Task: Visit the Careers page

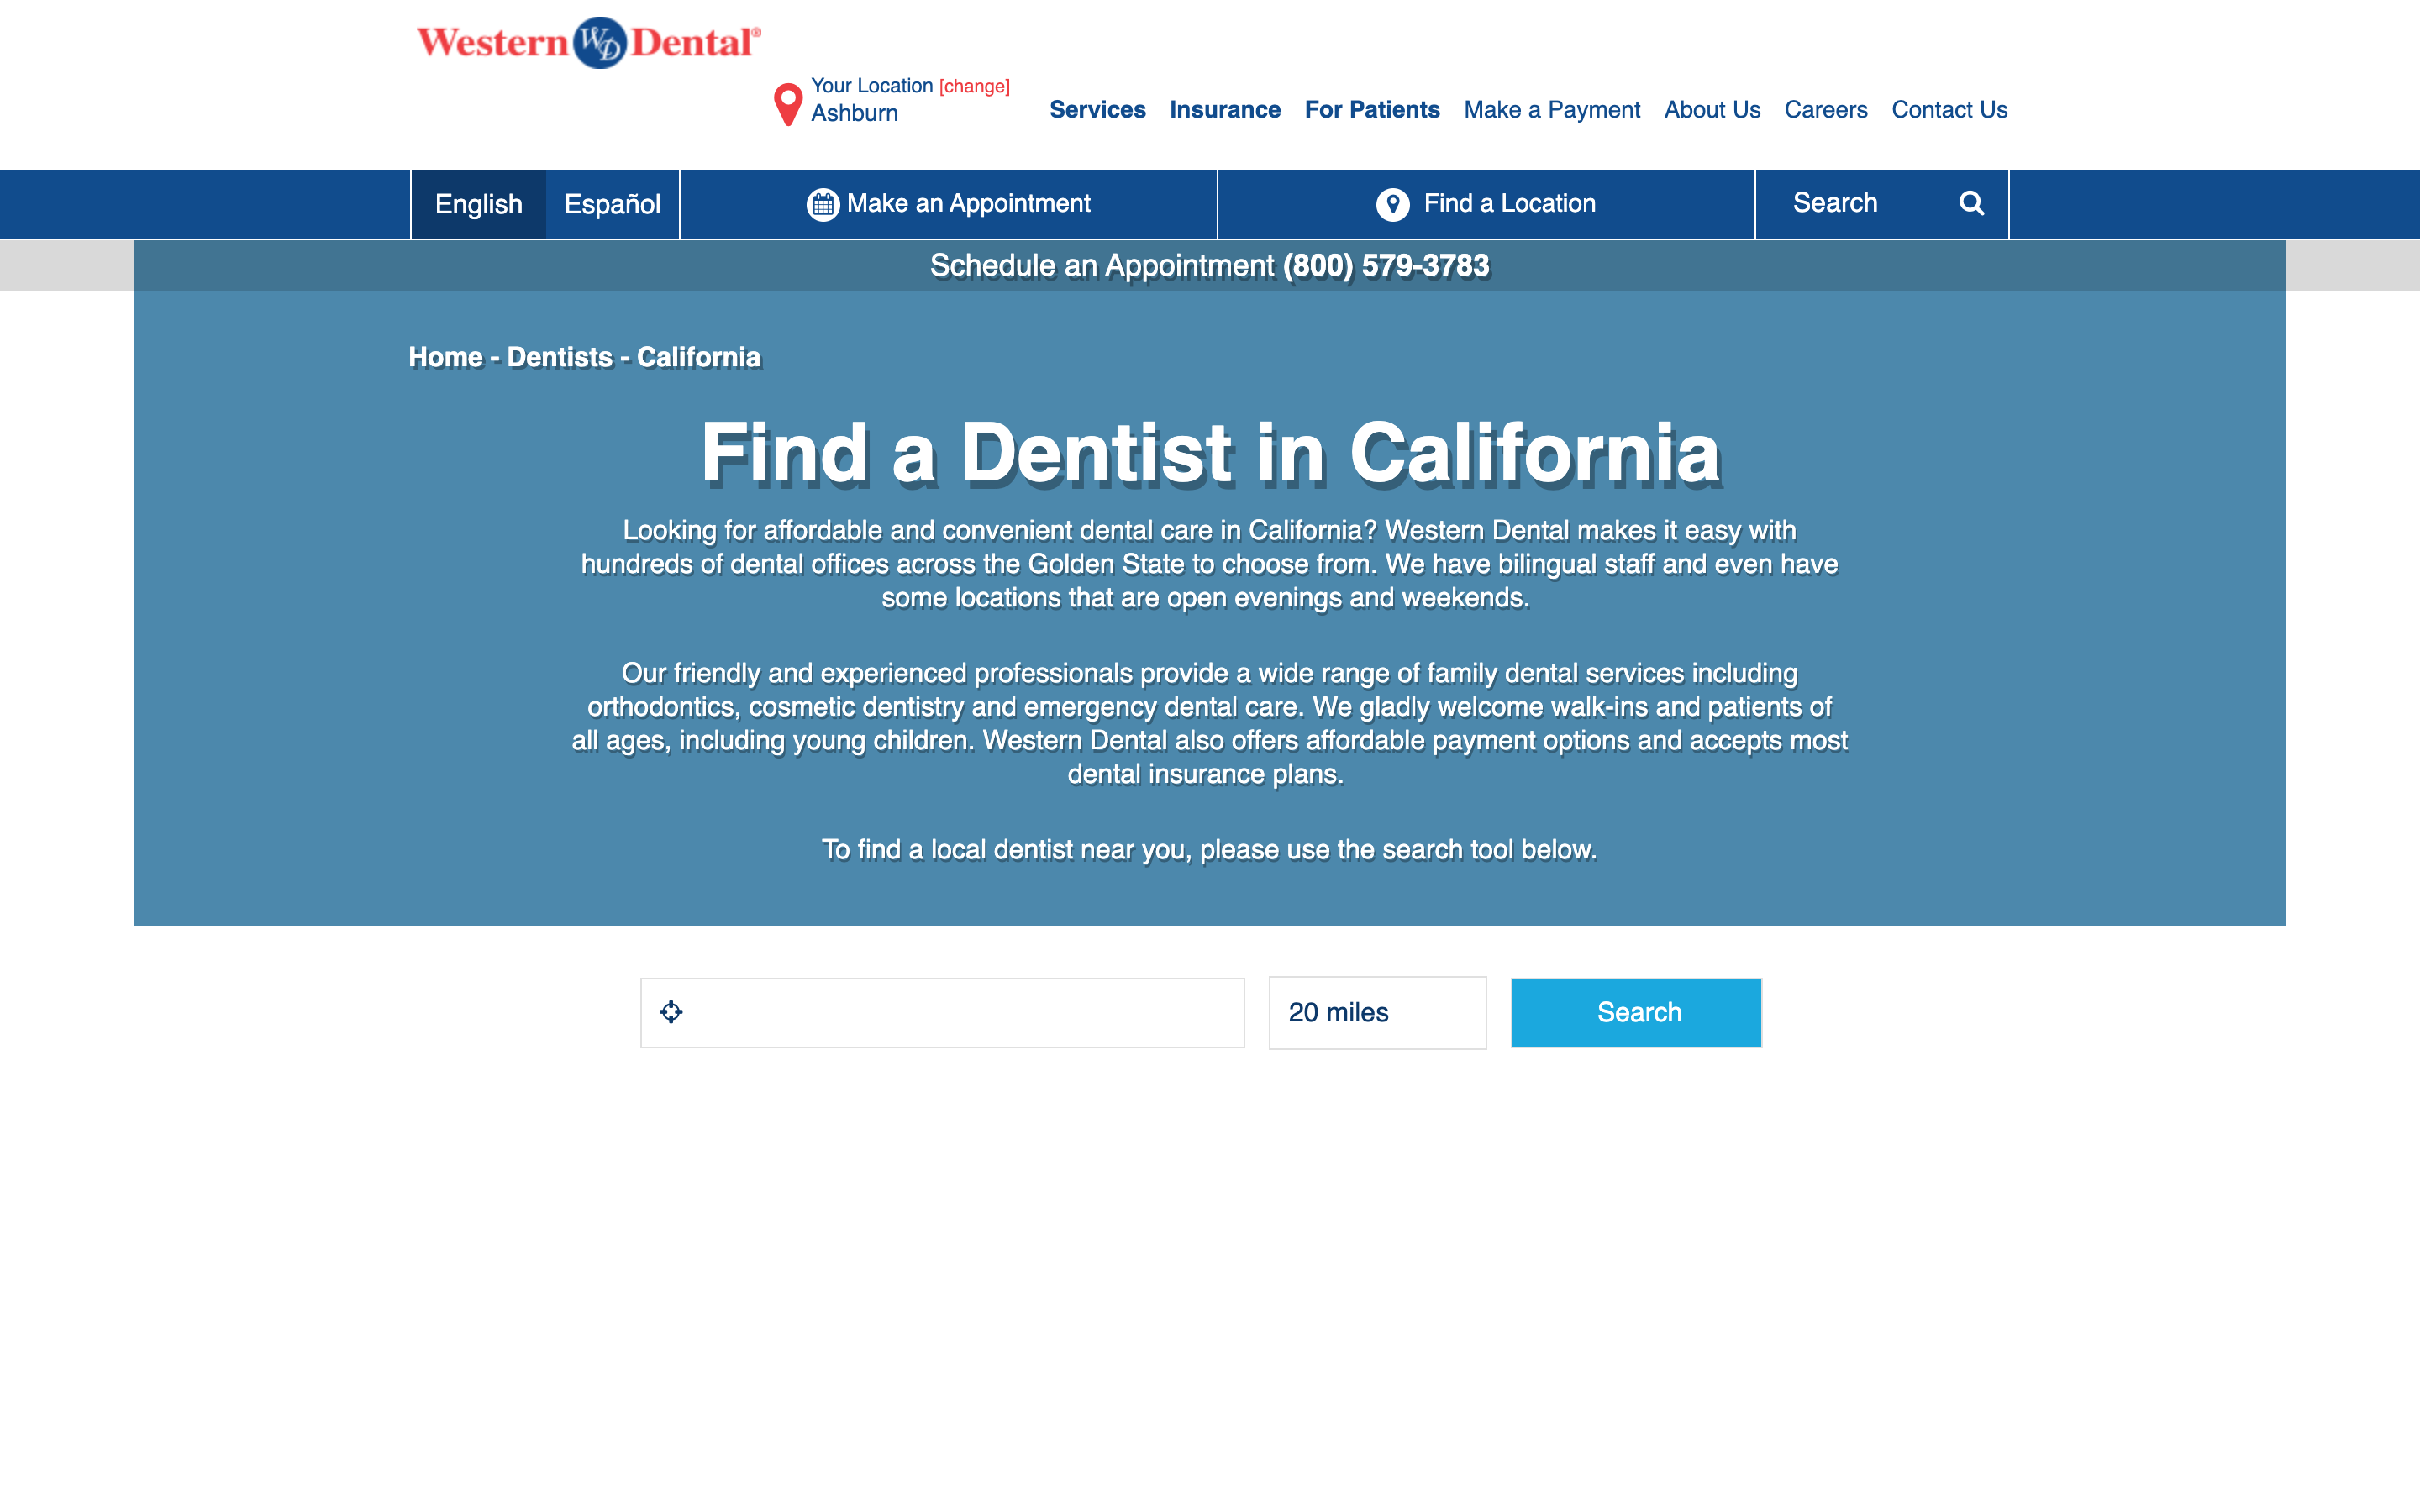Action: (x=1826, y=110)
